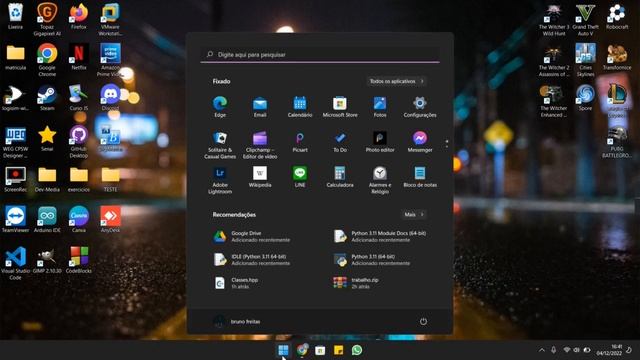The width and height of the screenshot is (640, 360).
Task: Select the Cities Skylines desktop icon
Action: [x=585, y=60]
